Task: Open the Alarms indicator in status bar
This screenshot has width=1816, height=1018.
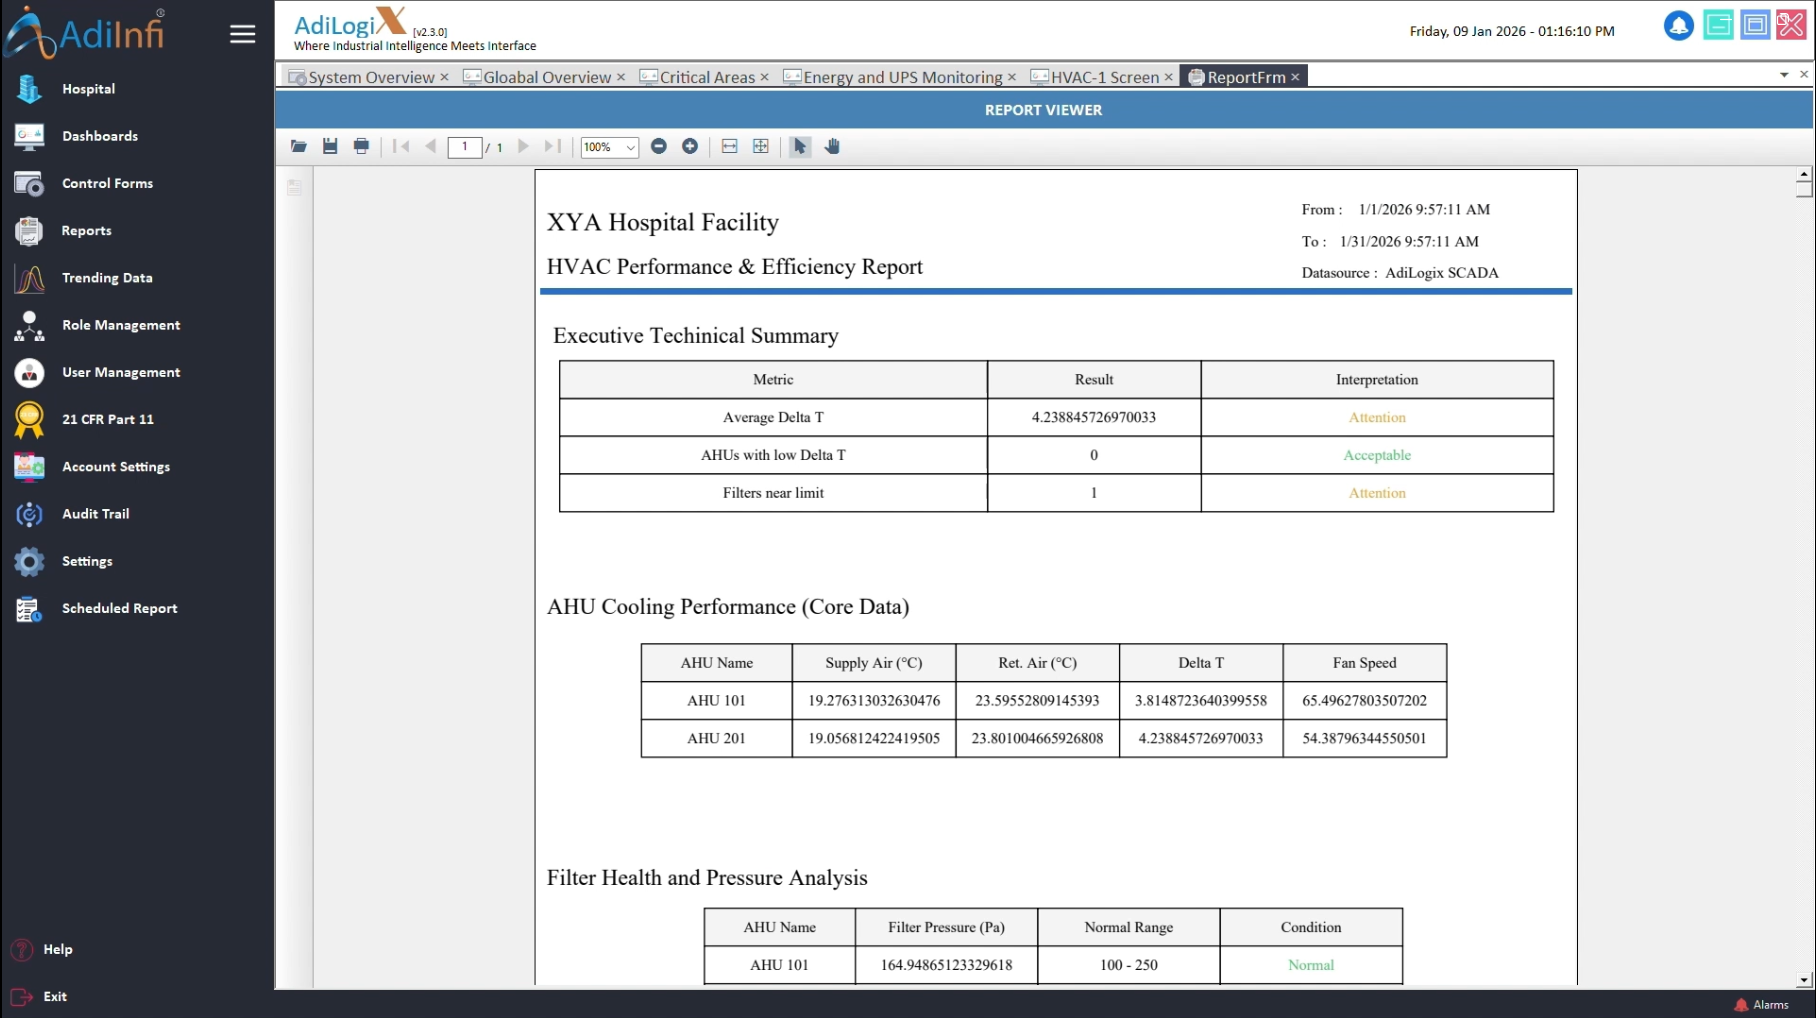Action: pos(1762,1005)
